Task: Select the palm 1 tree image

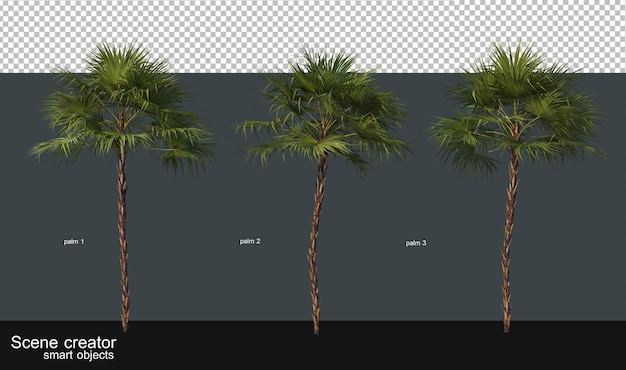Action: tap(122, 188)
